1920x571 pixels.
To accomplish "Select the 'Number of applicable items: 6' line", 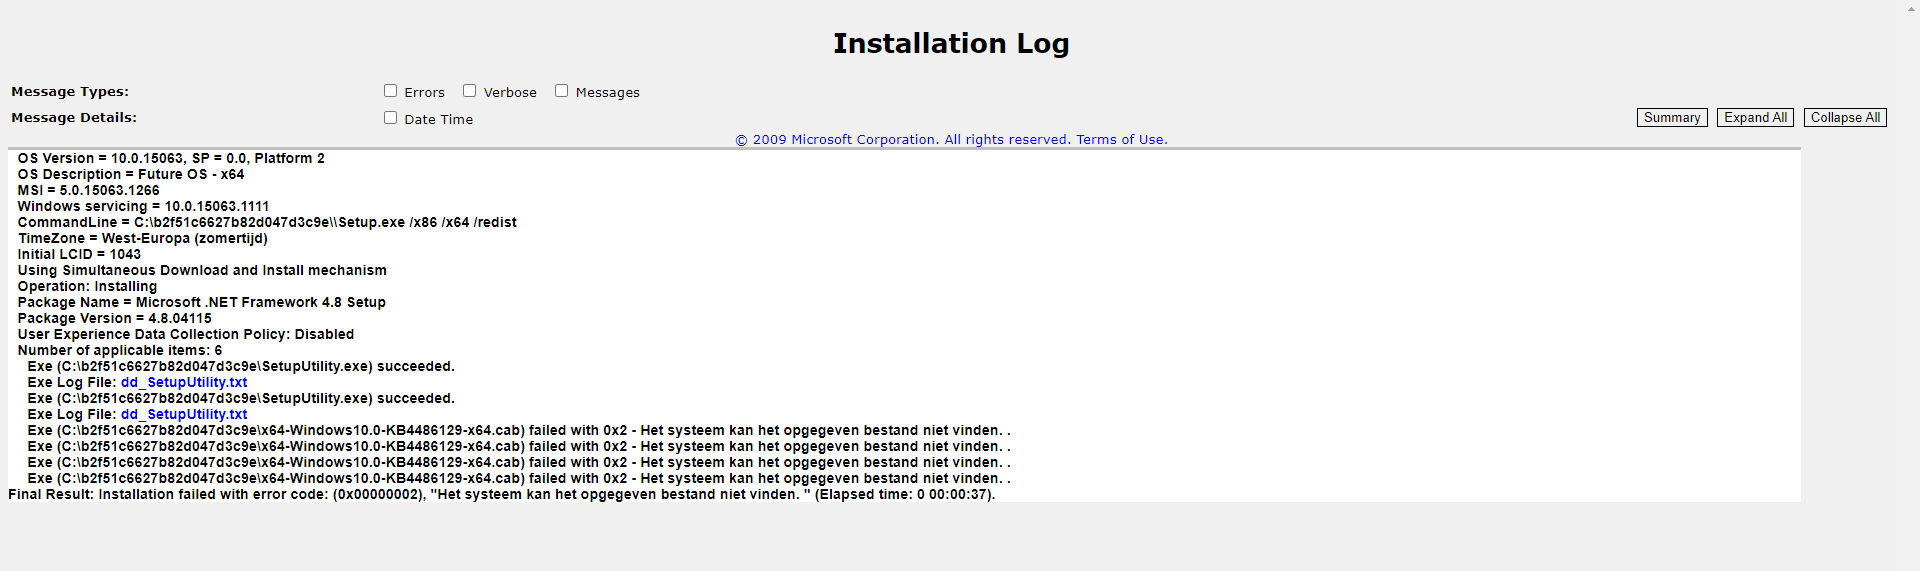I will (x=120, y=350).
